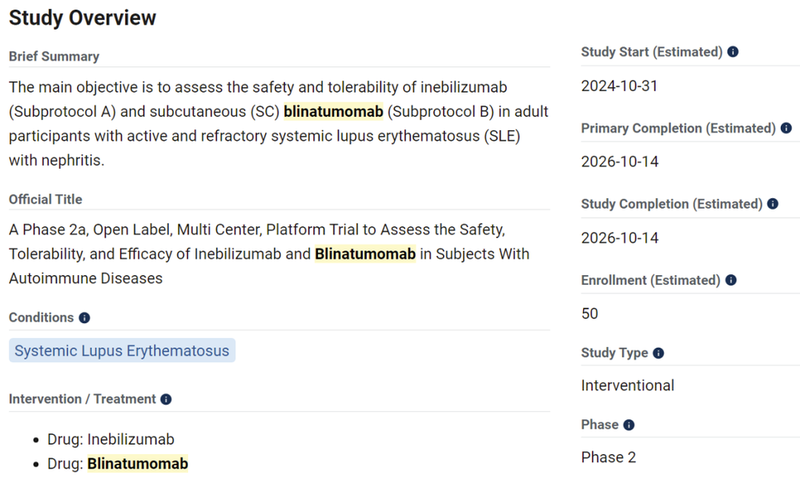The image size is (800, 483).
Task: Click the Study Start (Estimated) info icon
Action: (x=733, y=51)
